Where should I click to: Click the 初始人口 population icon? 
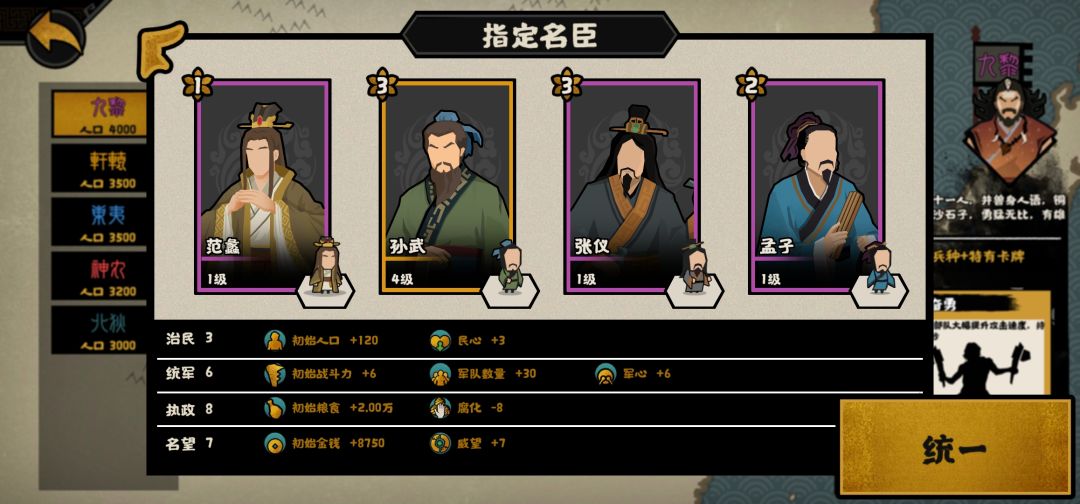click(x=275, y=340)
